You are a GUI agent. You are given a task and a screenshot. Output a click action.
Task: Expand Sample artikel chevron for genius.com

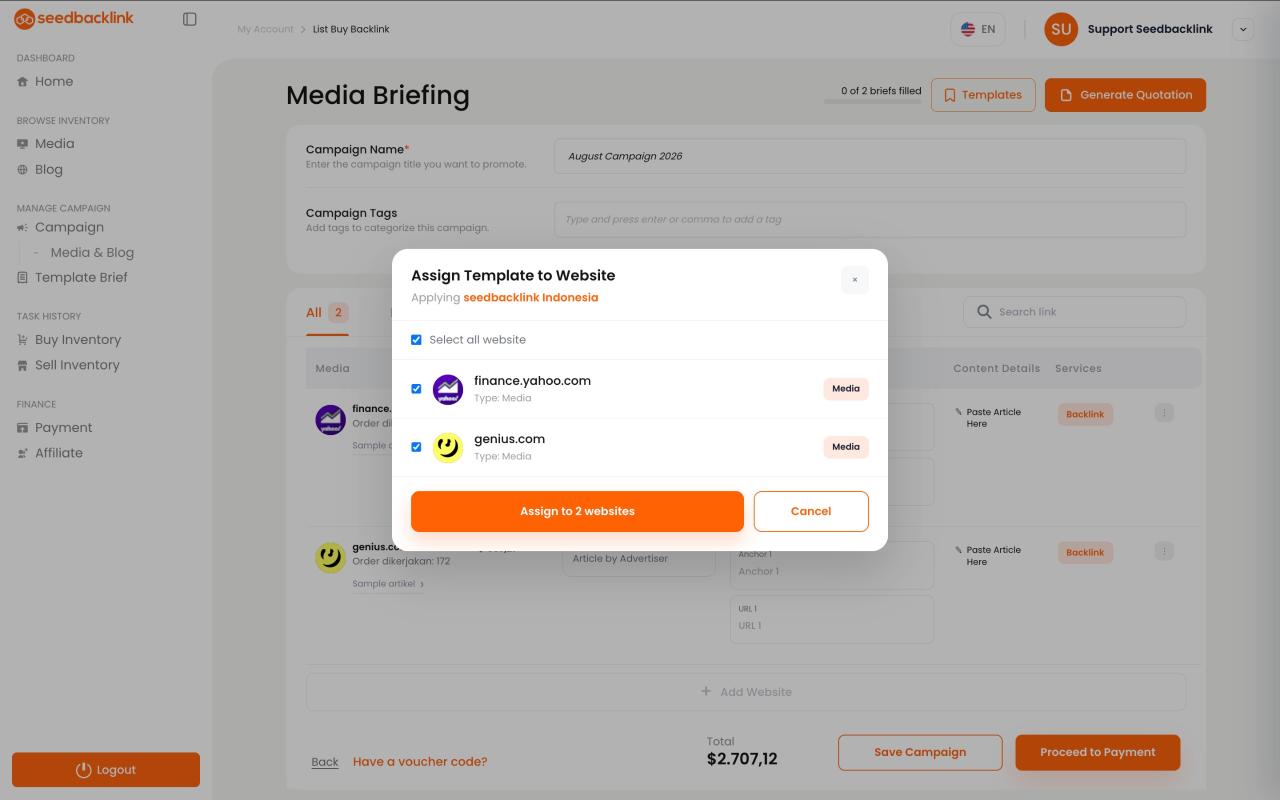pyautogui.click(x=422, y=584)
